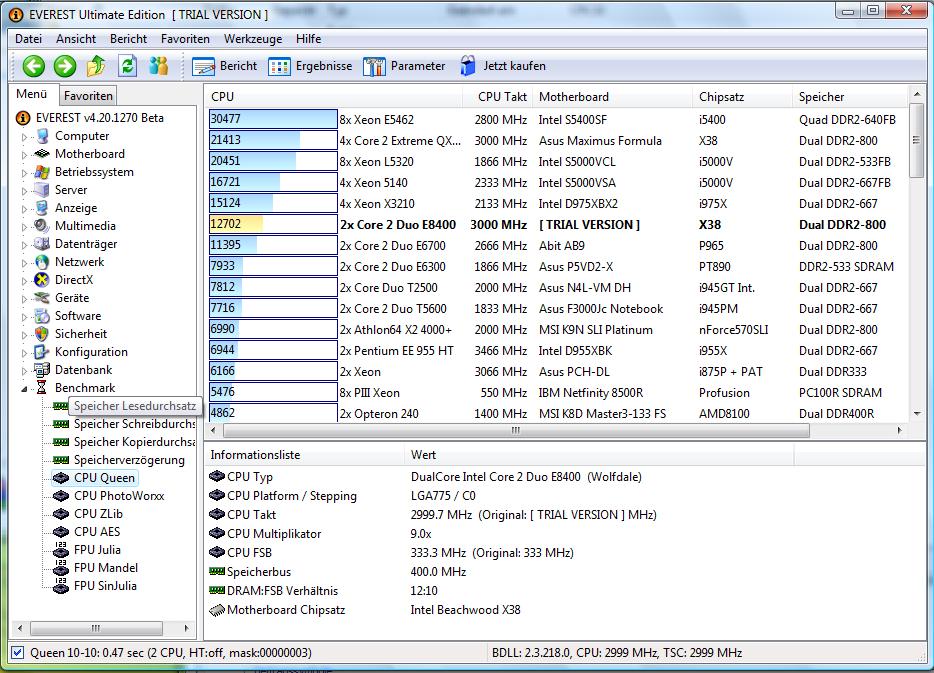Select the 2x Core 2 Duo E8400 row
This screenshot has height=673, width=934.
[557, 225]
